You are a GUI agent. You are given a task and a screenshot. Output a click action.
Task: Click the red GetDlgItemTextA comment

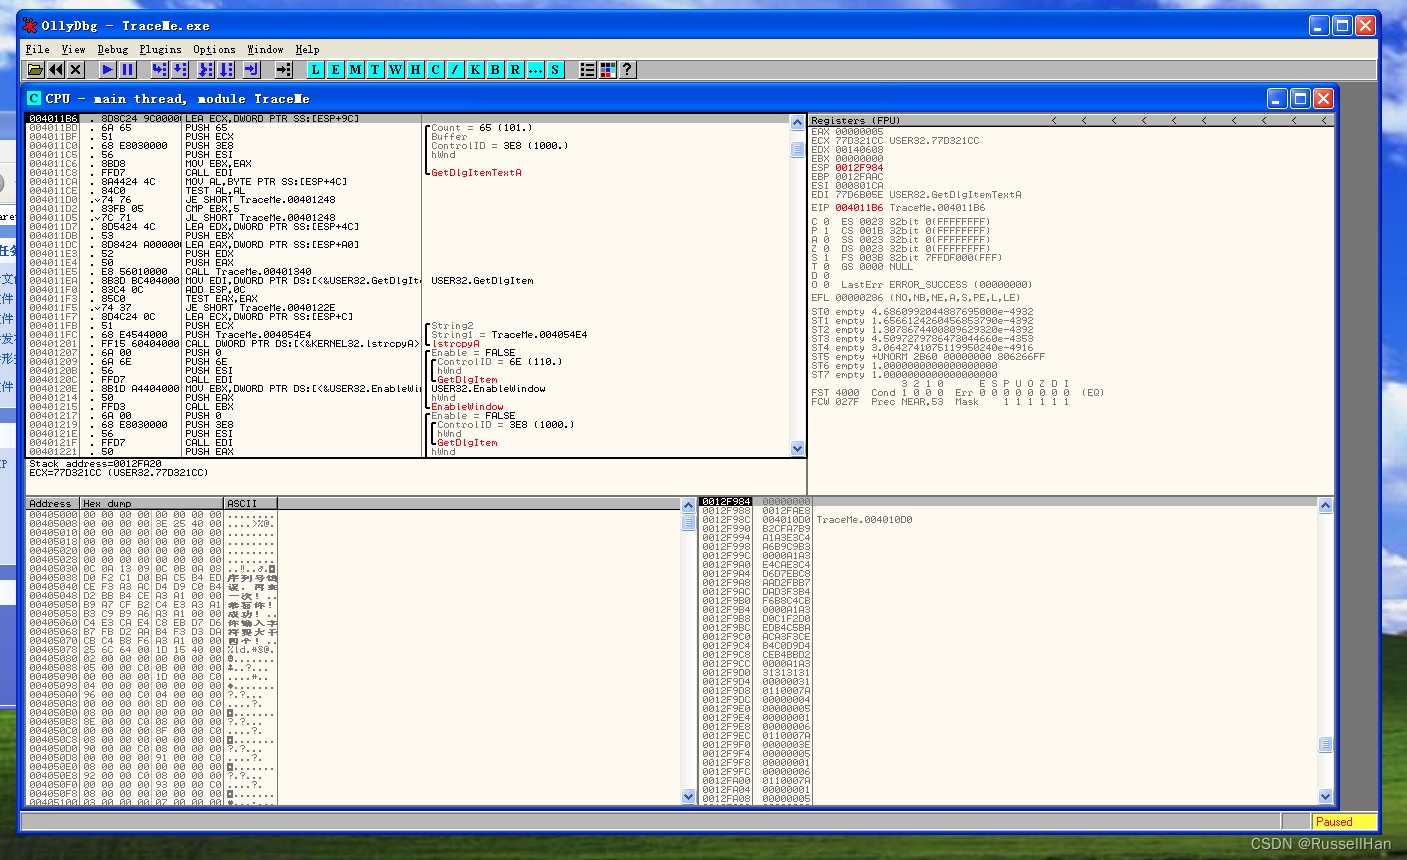click(x=476, y=173)
